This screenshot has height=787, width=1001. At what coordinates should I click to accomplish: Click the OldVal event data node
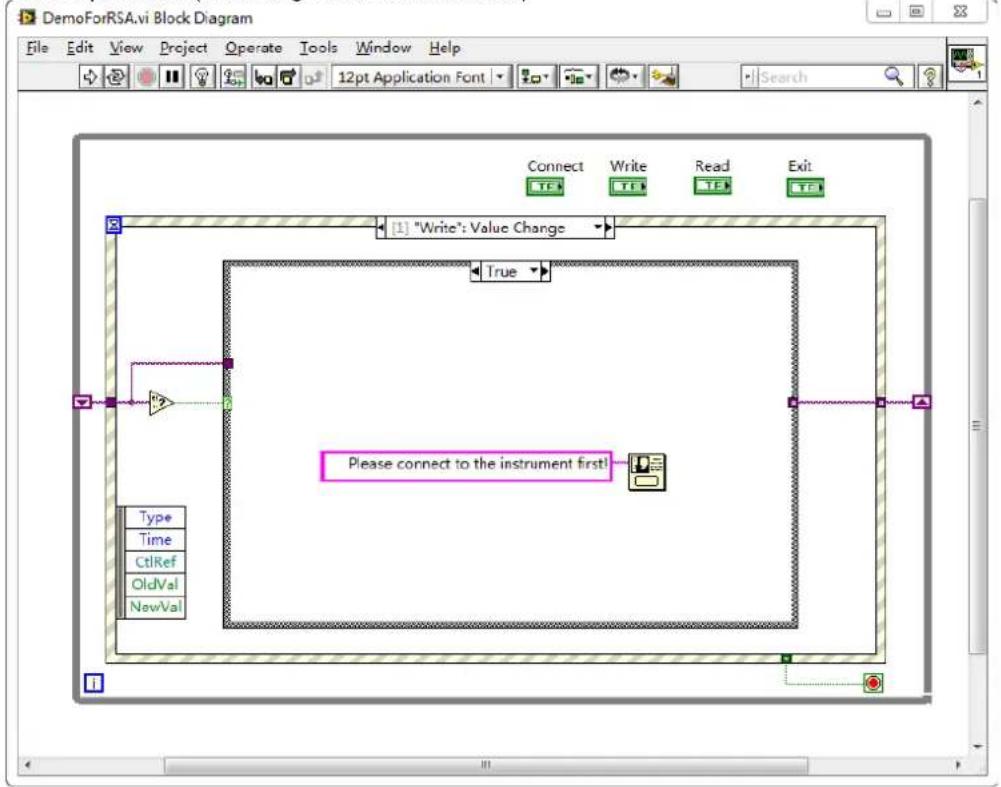point(155,584)
